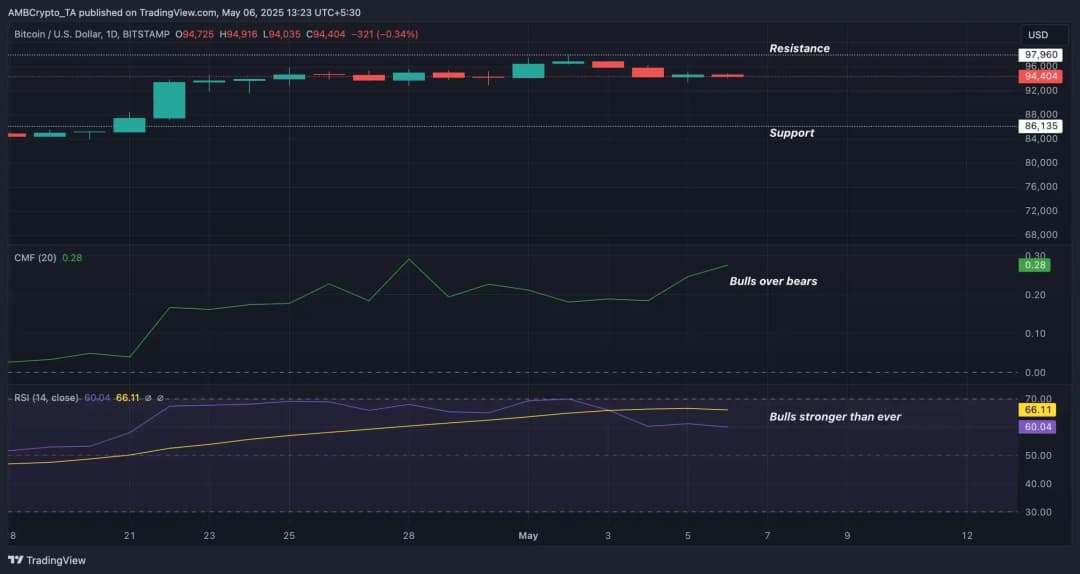The width and height of the screenshot is (1080, 574).
Task: Select the Resistance text annotation
Action: (x=799, y=48)
